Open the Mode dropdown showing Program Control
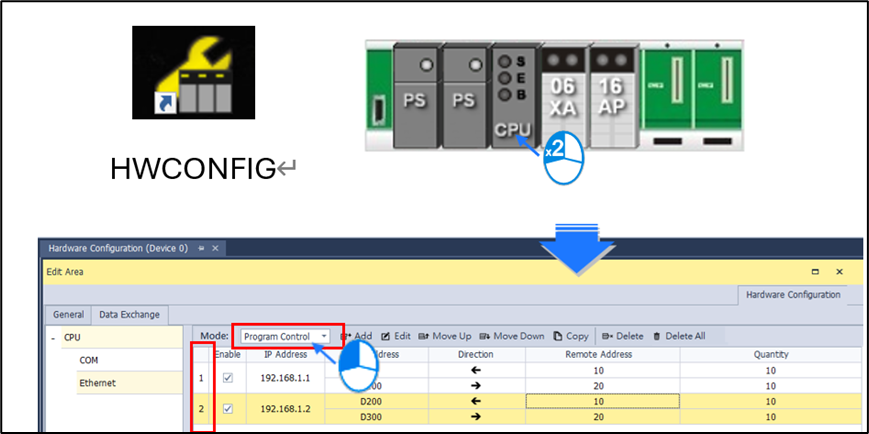869x434 pixels. 286,337
